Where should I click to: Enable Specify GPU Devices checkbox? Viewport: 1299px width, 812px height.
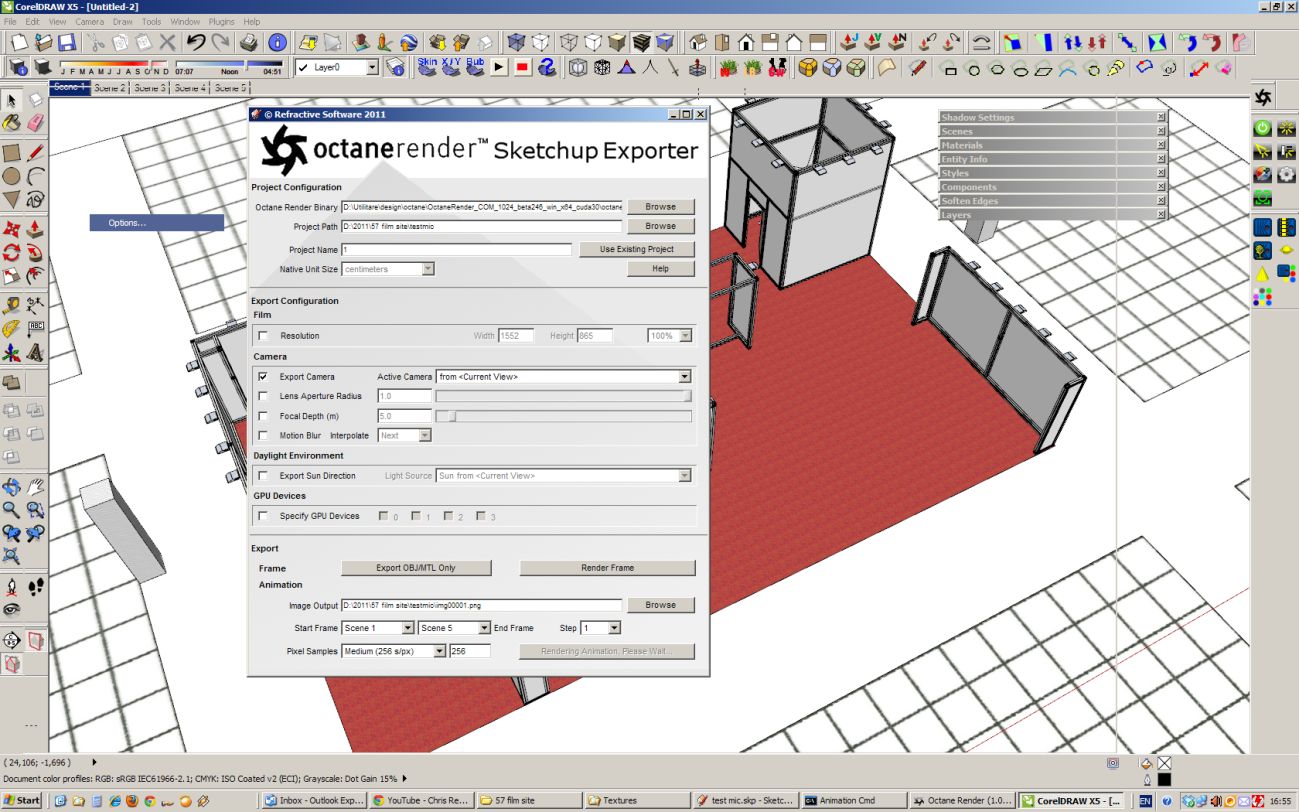(x=263, y=516)
